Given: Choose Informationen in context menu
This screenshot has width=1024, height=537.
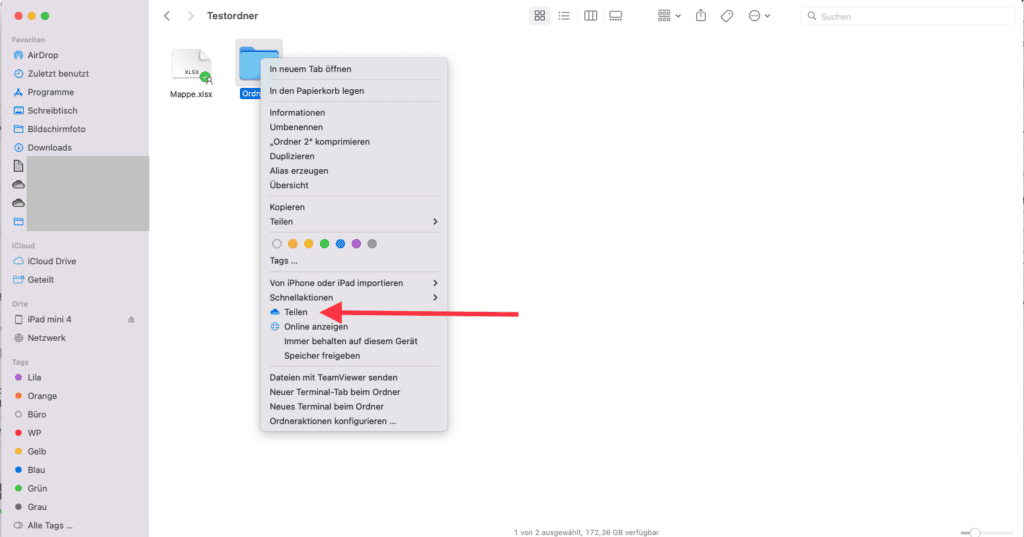Looking at the screenshot, I should pyautogui.click(x=354, y=112).
